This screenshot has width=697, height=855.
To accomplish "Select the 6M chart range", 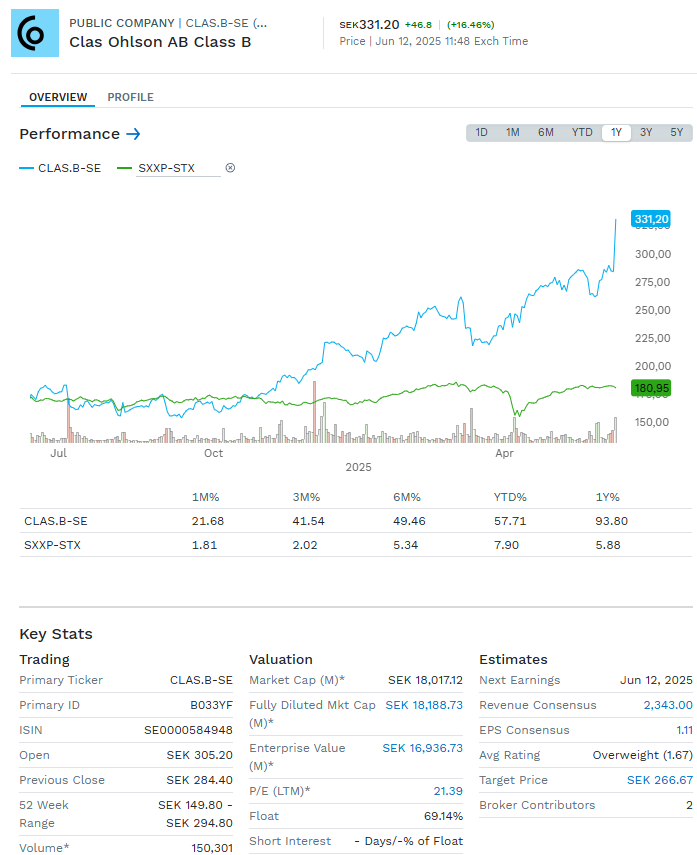I will click(x=545, y=133).
